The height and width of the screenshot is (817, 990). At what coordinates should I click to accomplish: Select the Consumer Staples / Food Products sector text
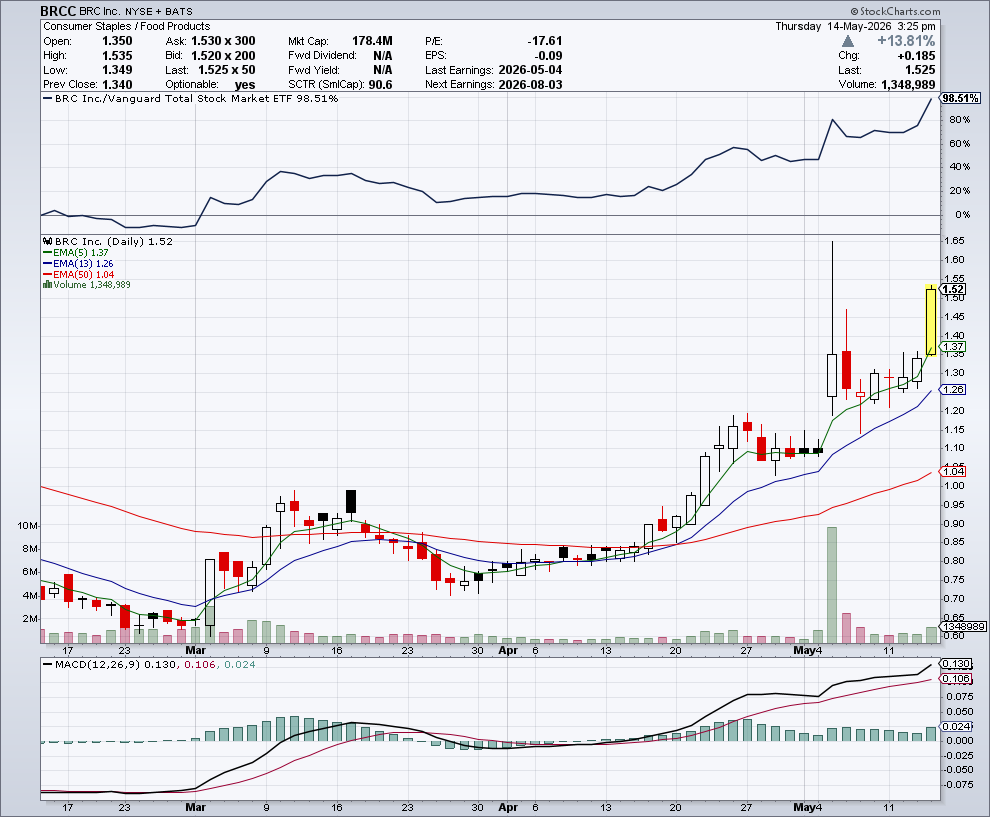point(126,27)
